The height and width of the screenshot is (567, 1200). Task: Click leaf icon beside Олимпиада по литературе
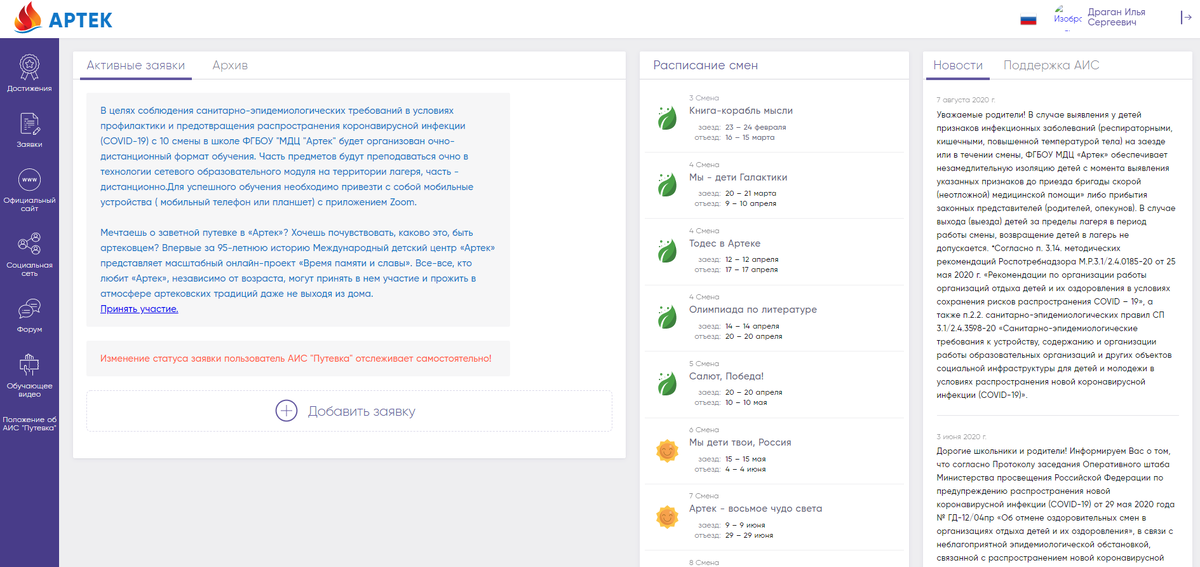[666, 315]
